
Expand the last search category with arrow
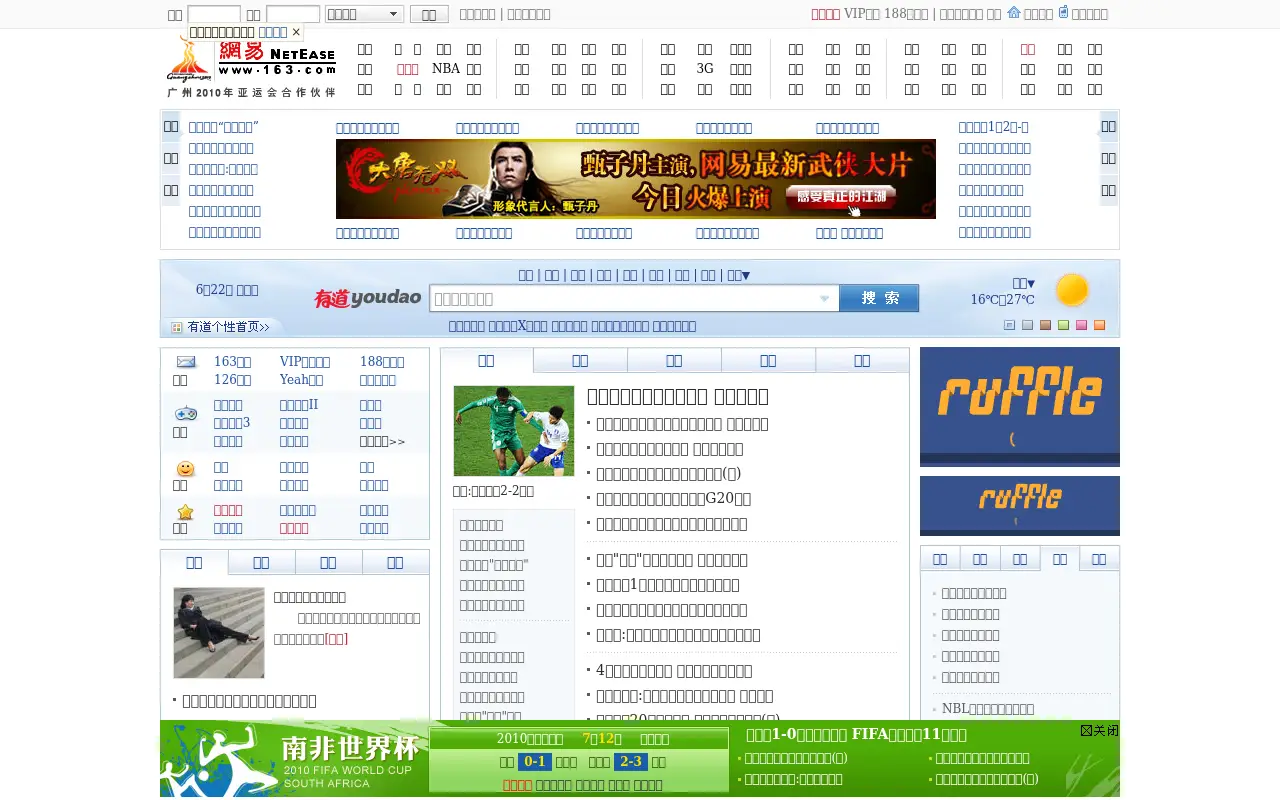[738, 275]
